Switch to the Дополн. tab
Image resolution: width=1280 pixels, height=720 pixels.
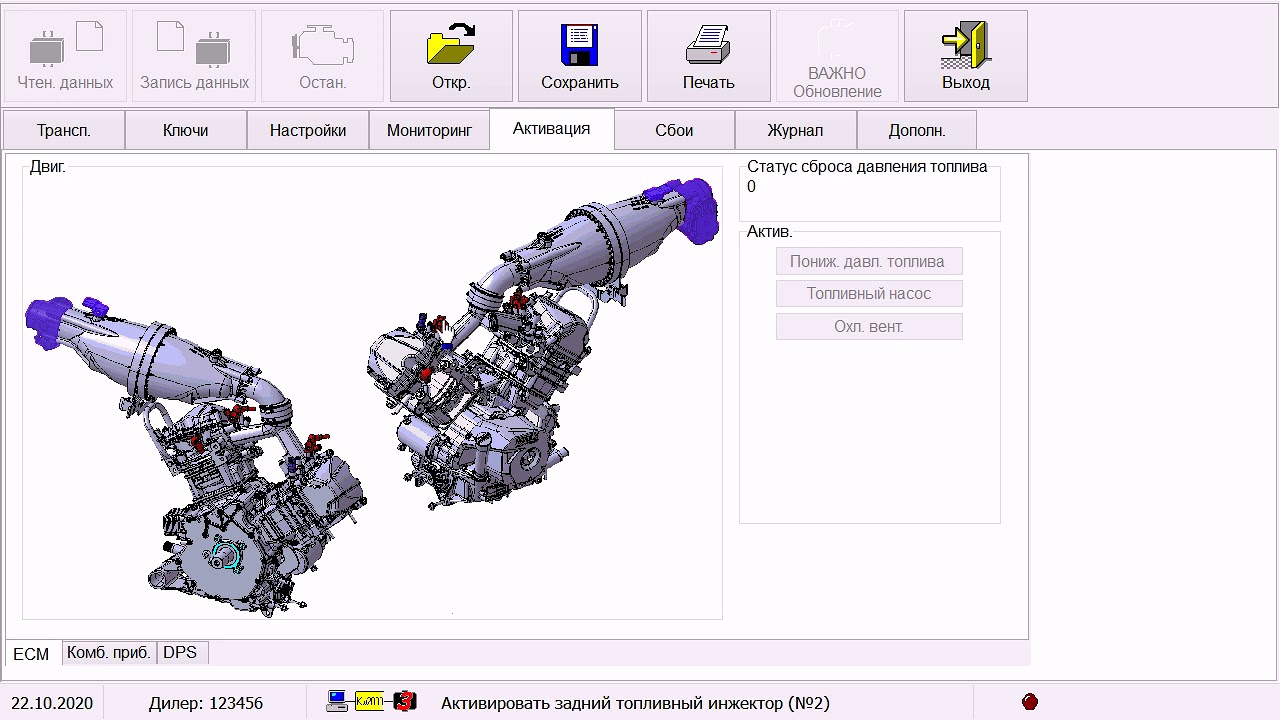917,130
